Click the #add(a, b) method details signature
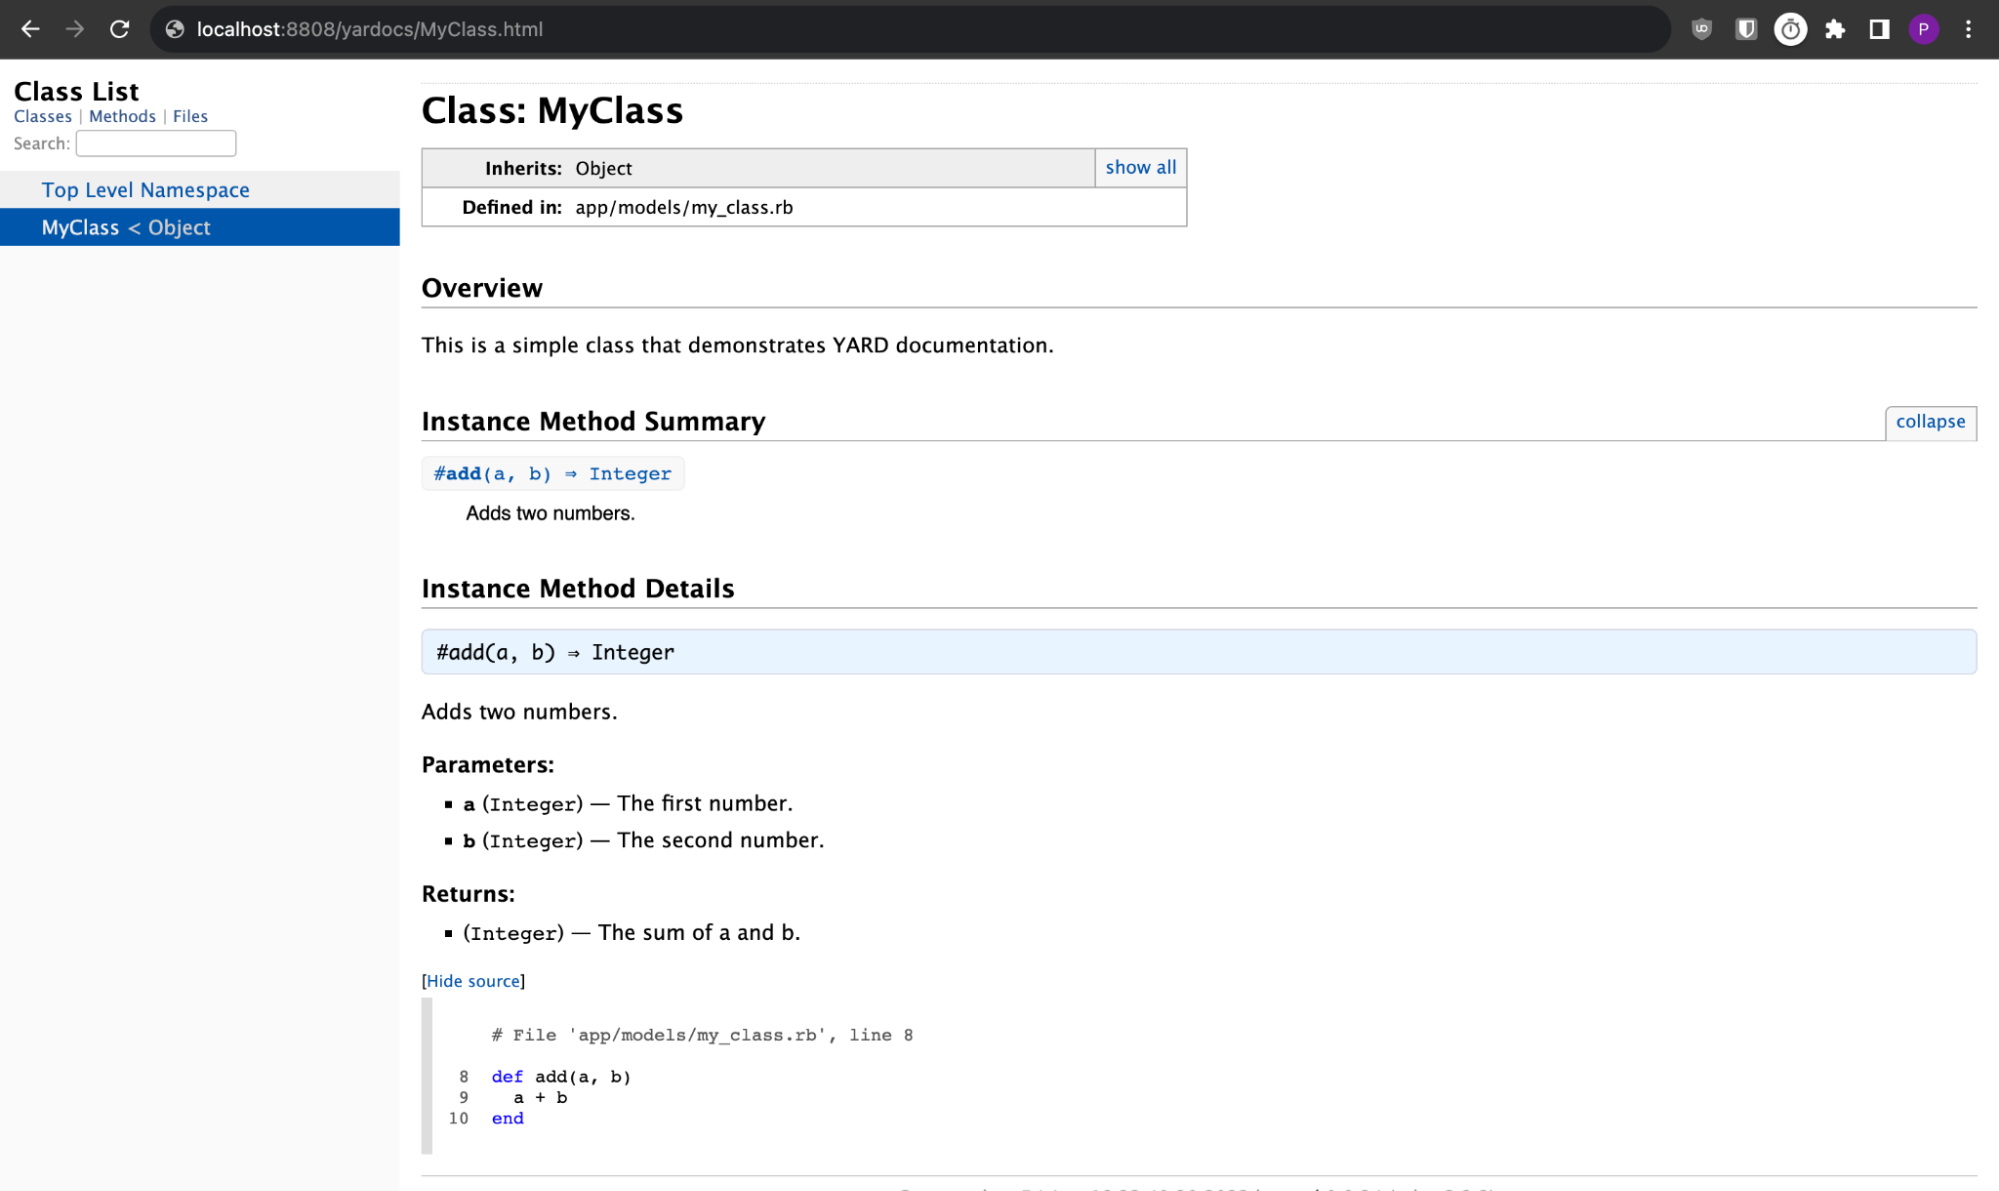 [1198, 652]
